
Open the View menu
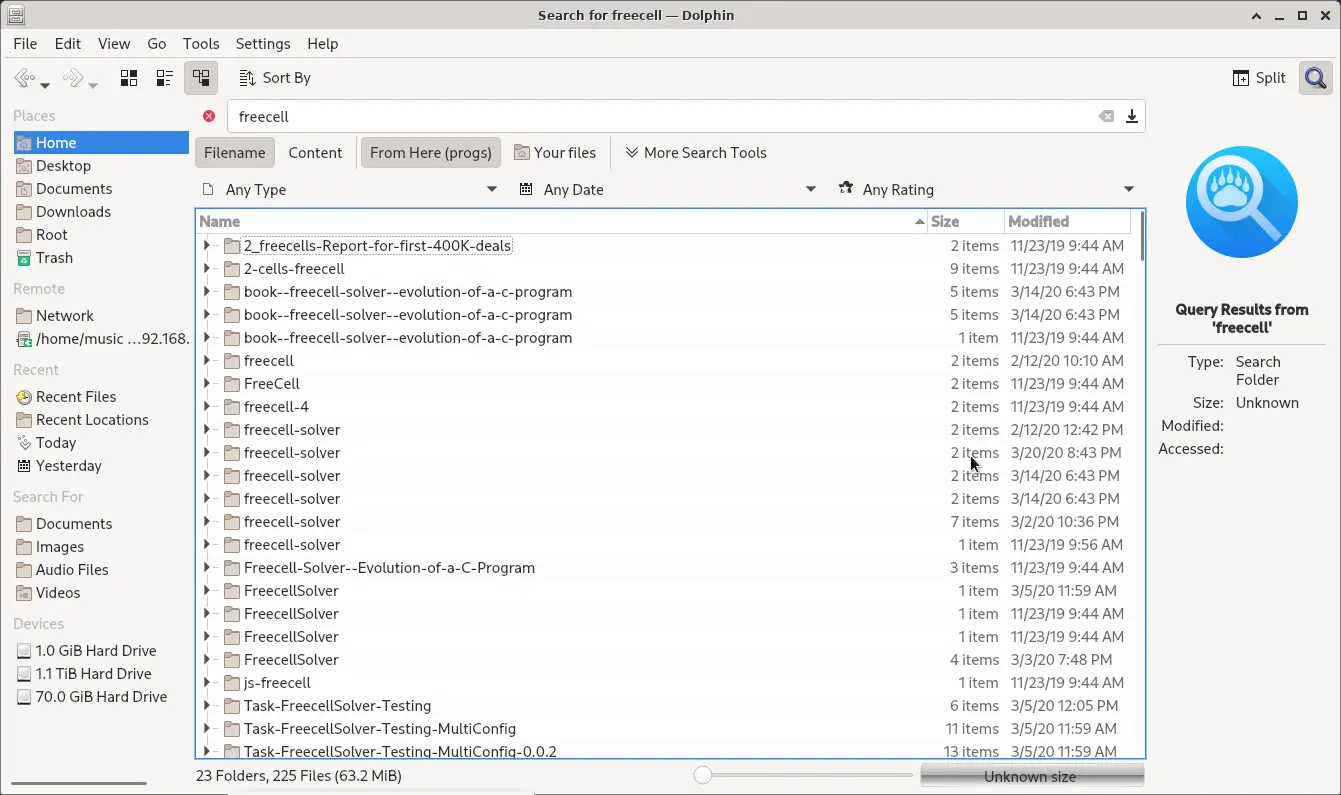114,44
